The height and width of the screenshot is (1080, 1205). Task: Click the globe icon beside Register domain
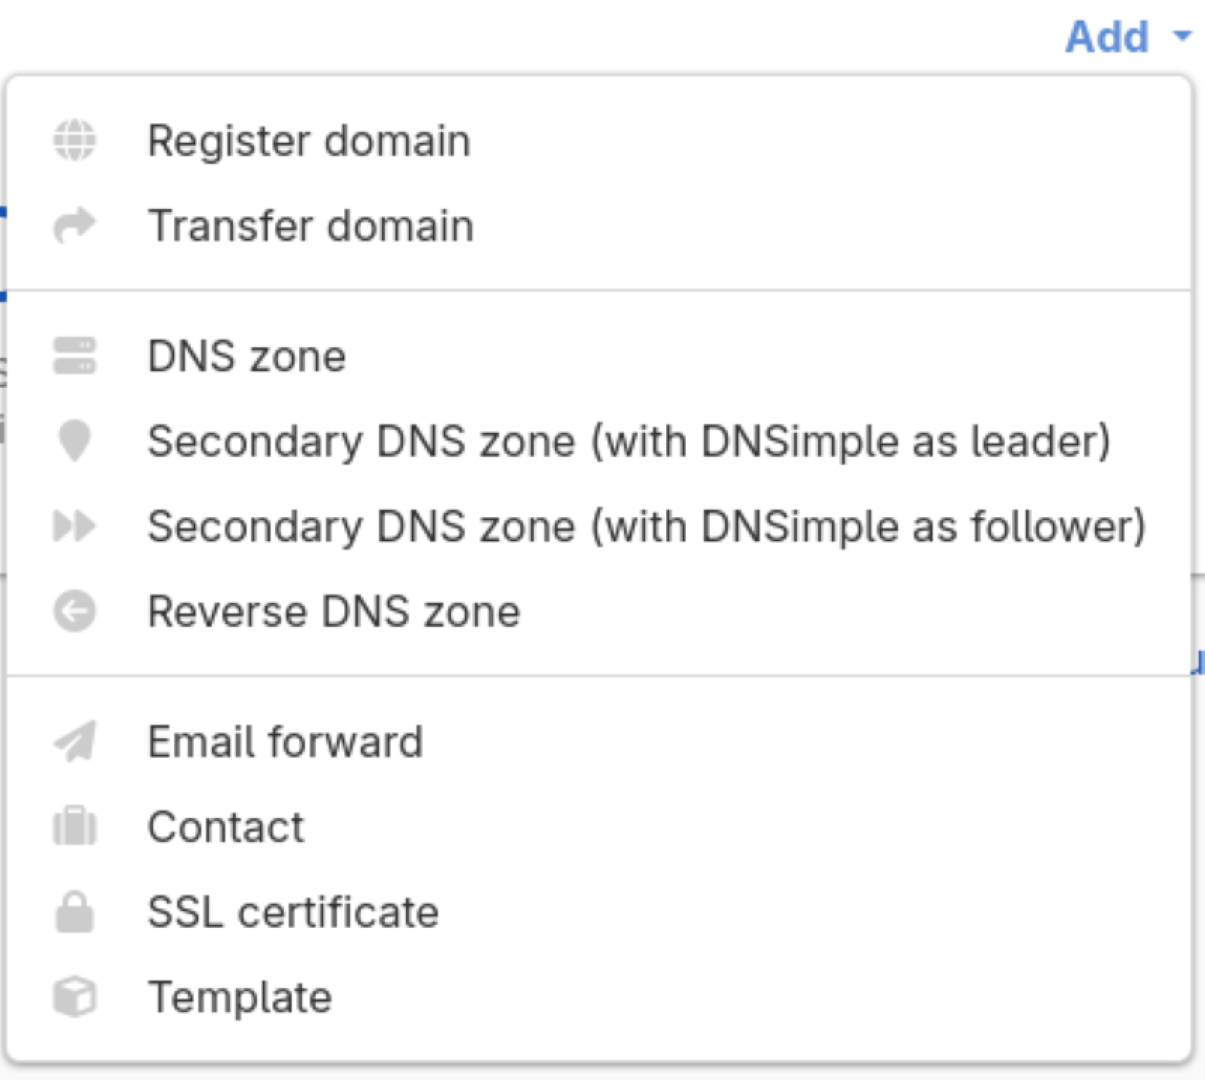click(x=77, y=140)
